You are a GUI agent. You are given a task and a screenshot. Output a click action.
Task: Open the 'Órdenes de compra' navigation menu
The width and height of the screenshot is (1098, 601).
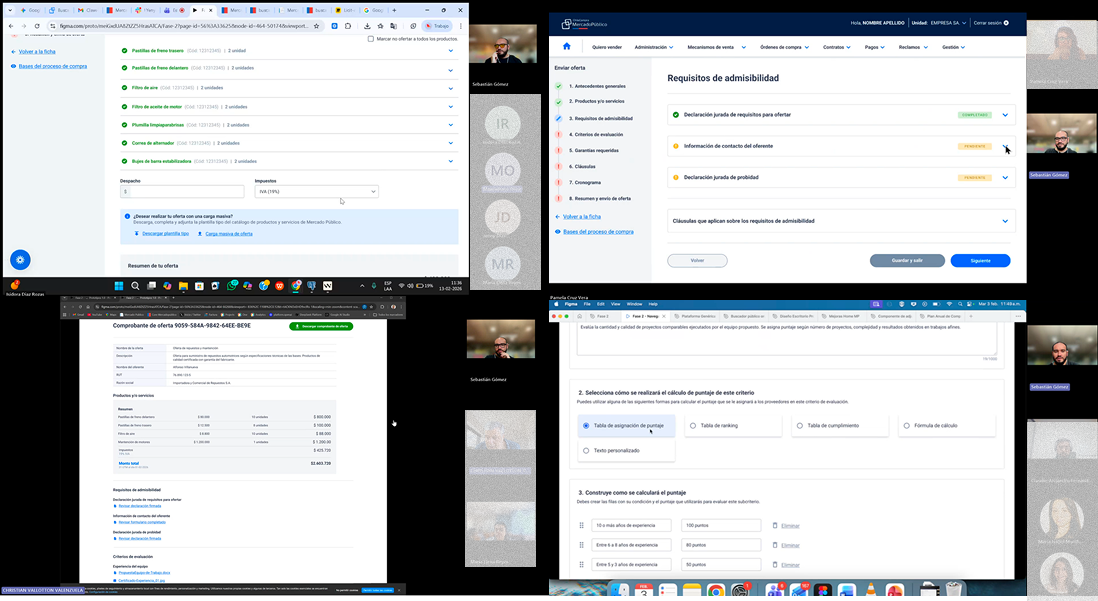[784, 47]
